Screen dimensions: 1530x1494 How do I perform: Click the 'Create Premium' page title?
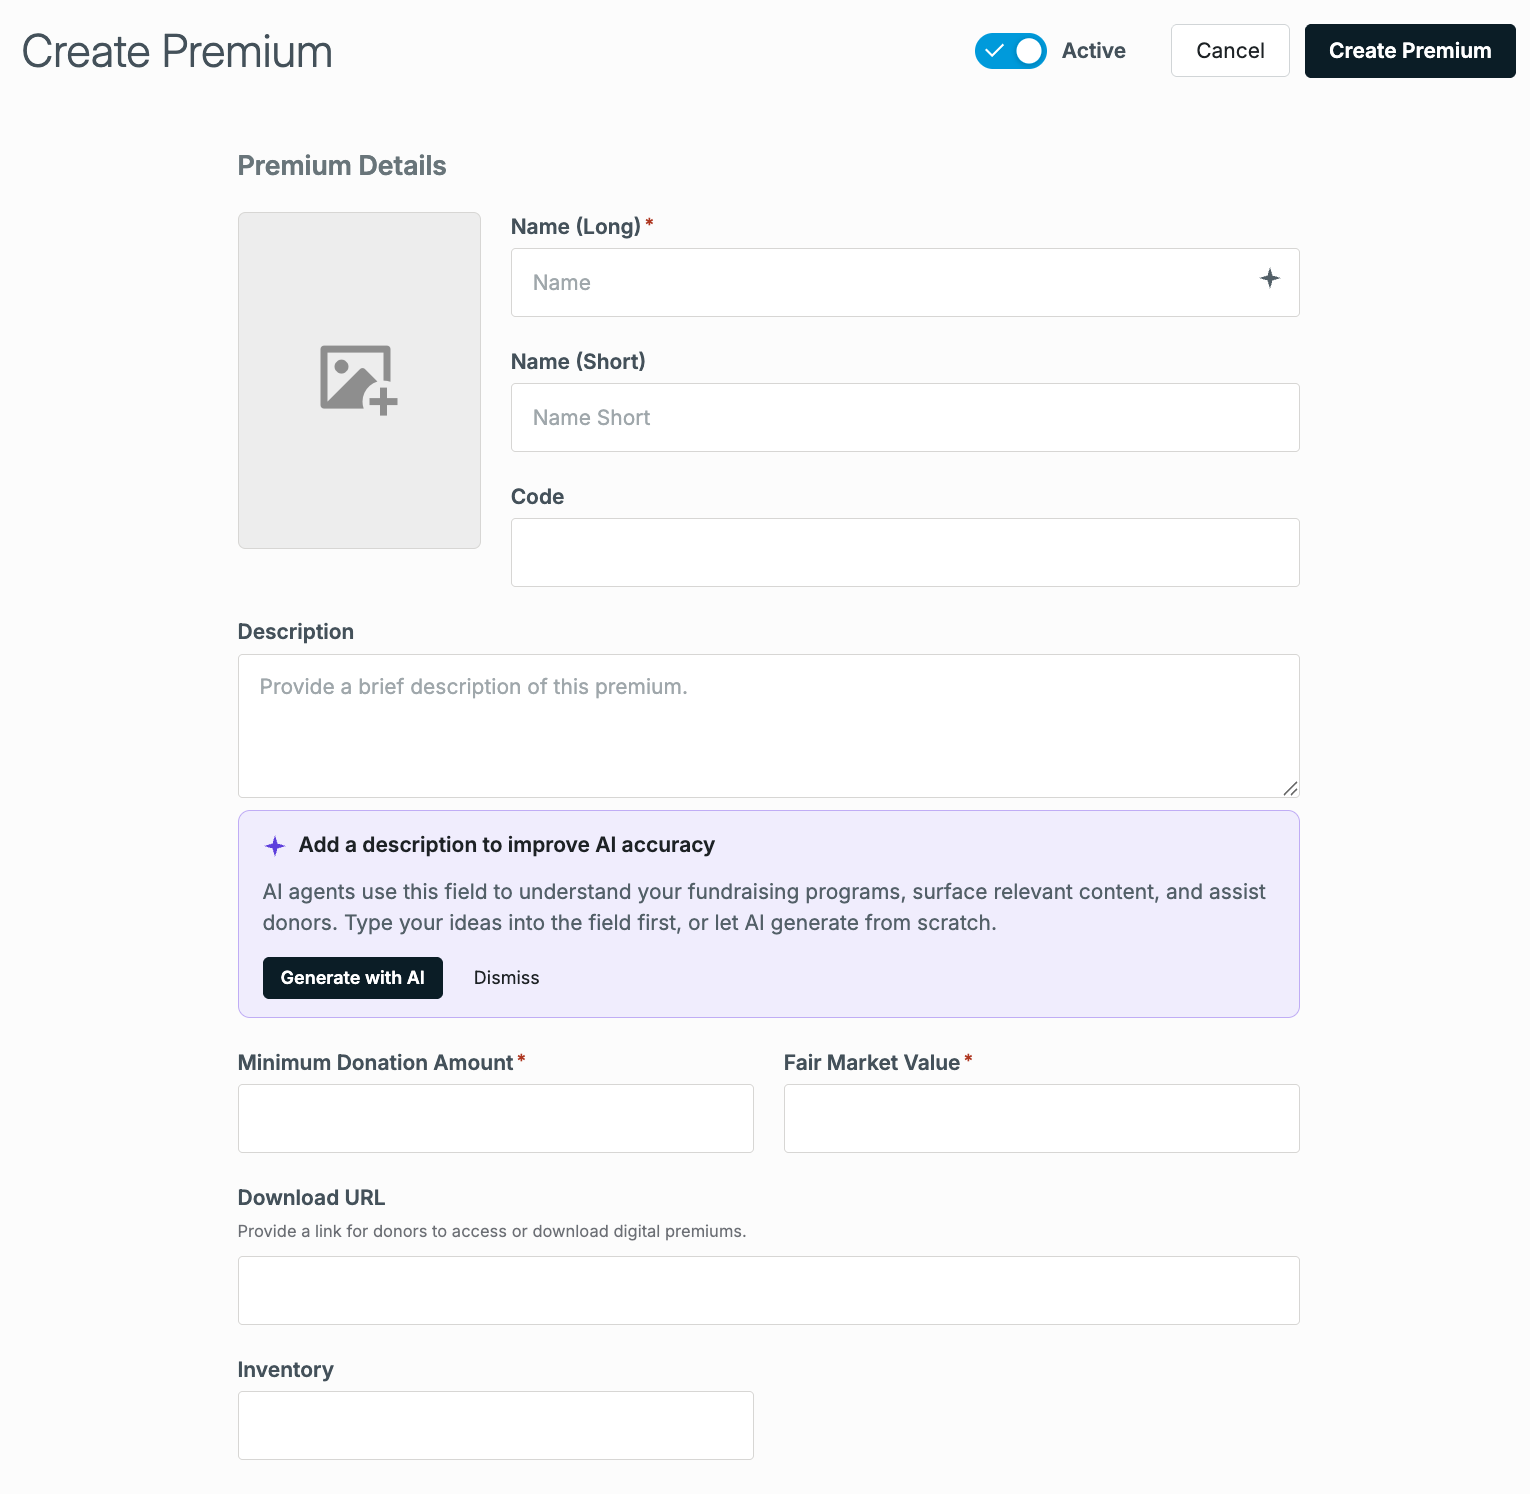tap(178, 52)
